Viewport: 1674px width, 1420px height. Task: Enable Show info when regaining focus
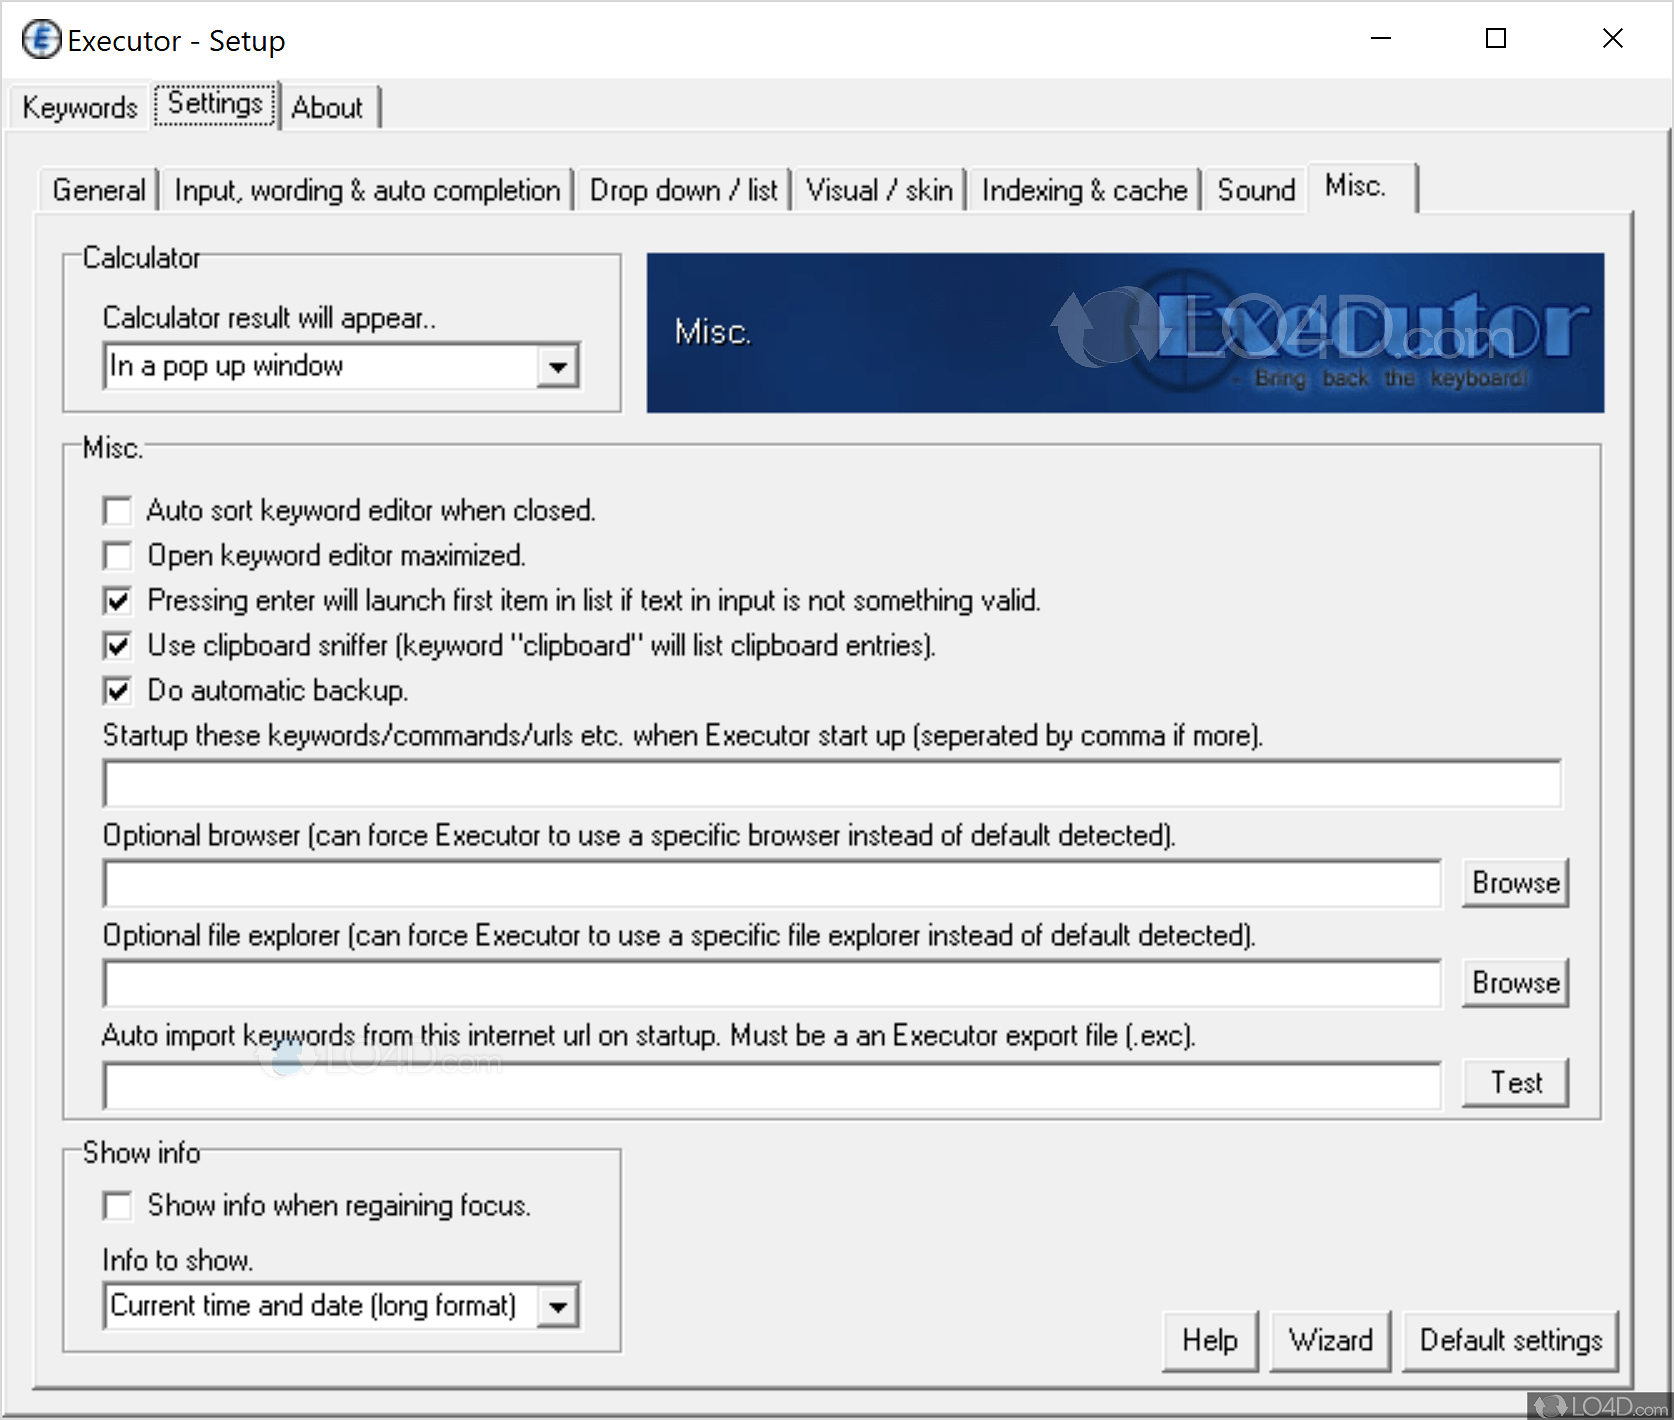tap(118, 1206)
